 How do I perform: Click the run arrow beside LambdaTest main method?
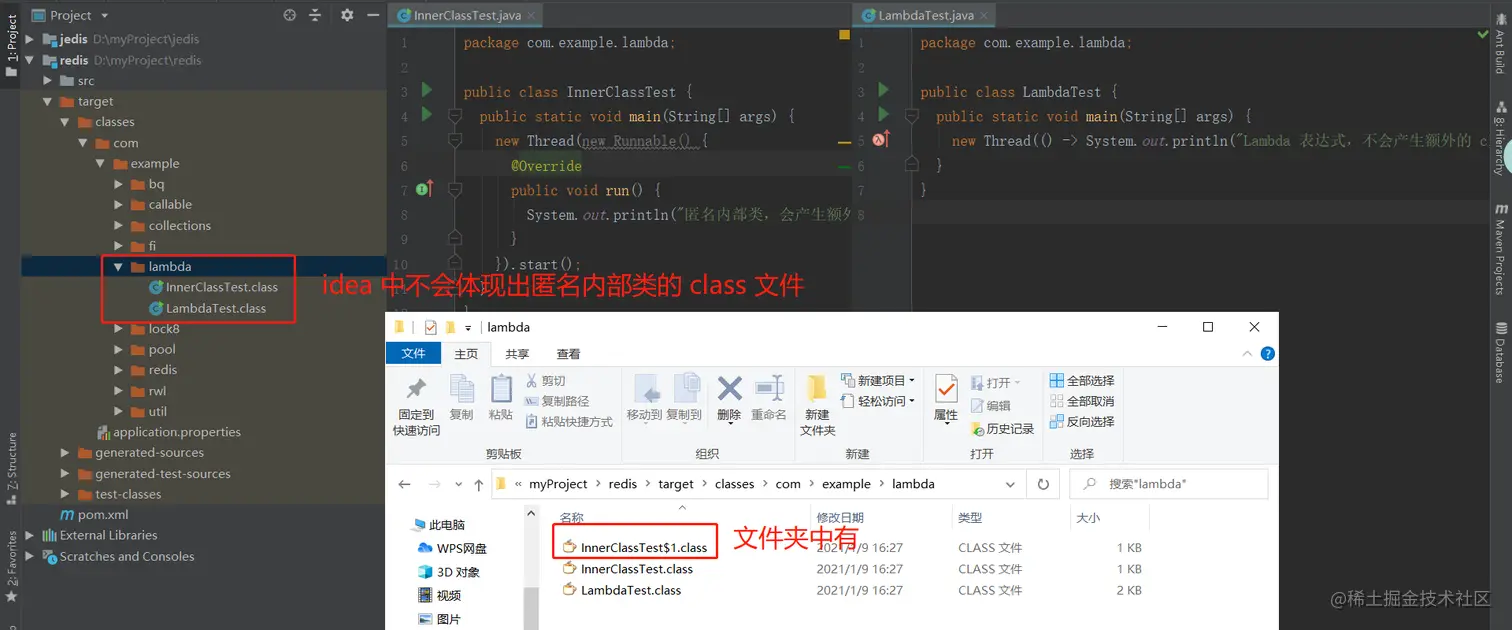(883, 114)
